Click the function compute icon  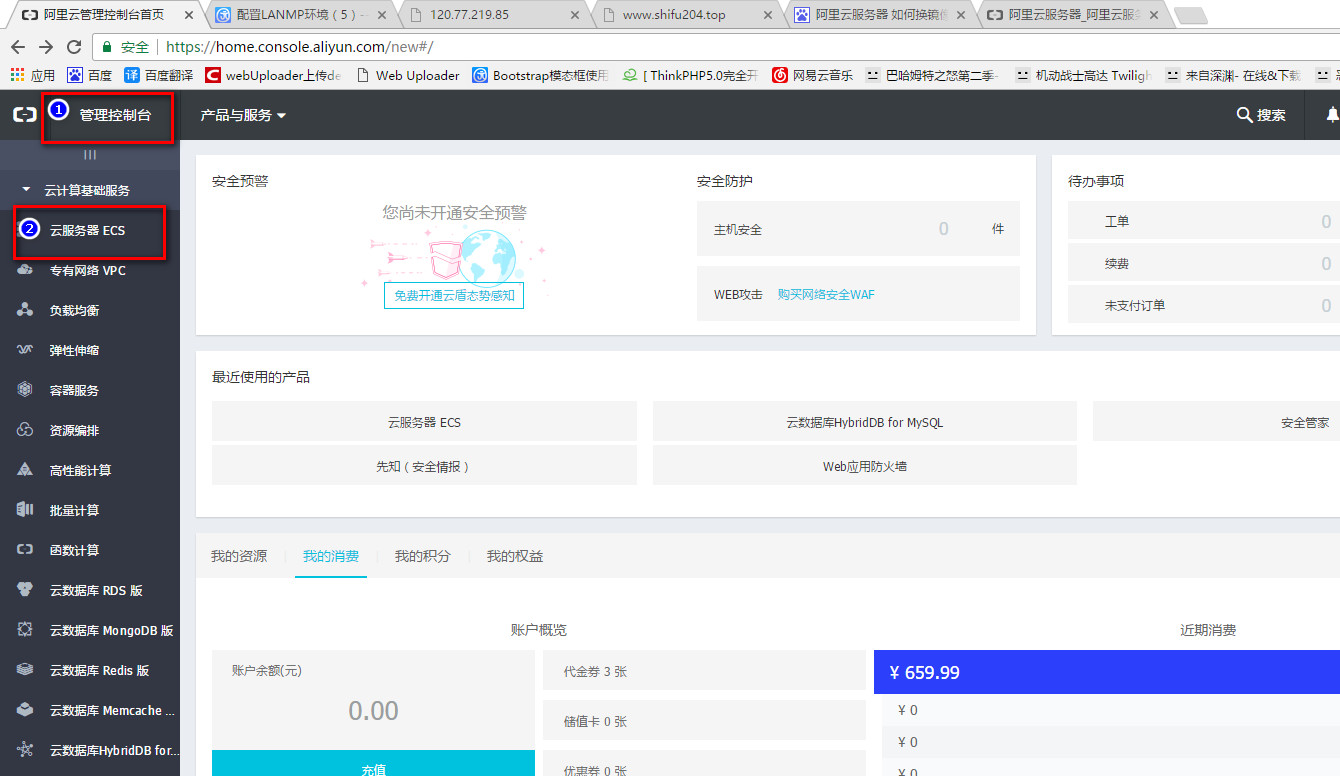[x=26, y=550]
